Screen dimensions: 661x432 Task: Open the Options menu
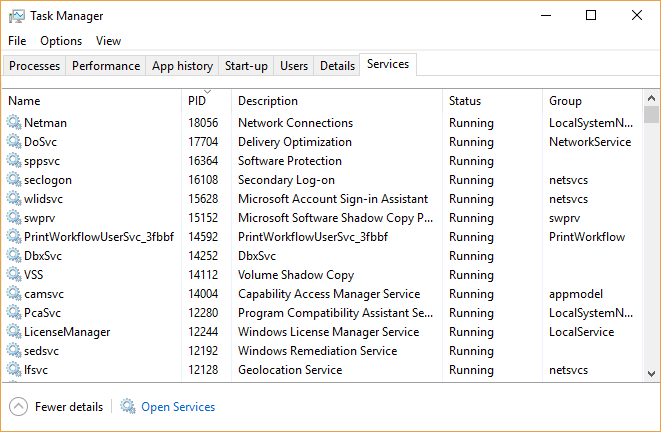tap(61, 41)
